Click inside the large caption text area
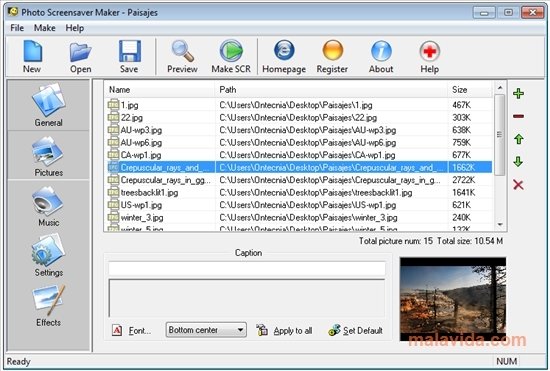 click(x=247, y=298)
